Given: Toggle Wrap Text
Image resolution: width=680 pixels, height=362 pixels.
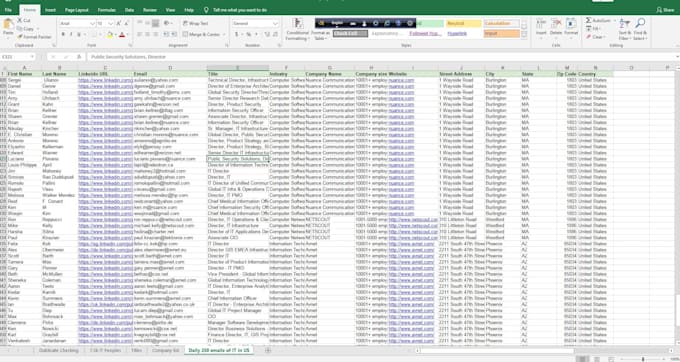Looking at the screenshot, I should click(196, 23).
